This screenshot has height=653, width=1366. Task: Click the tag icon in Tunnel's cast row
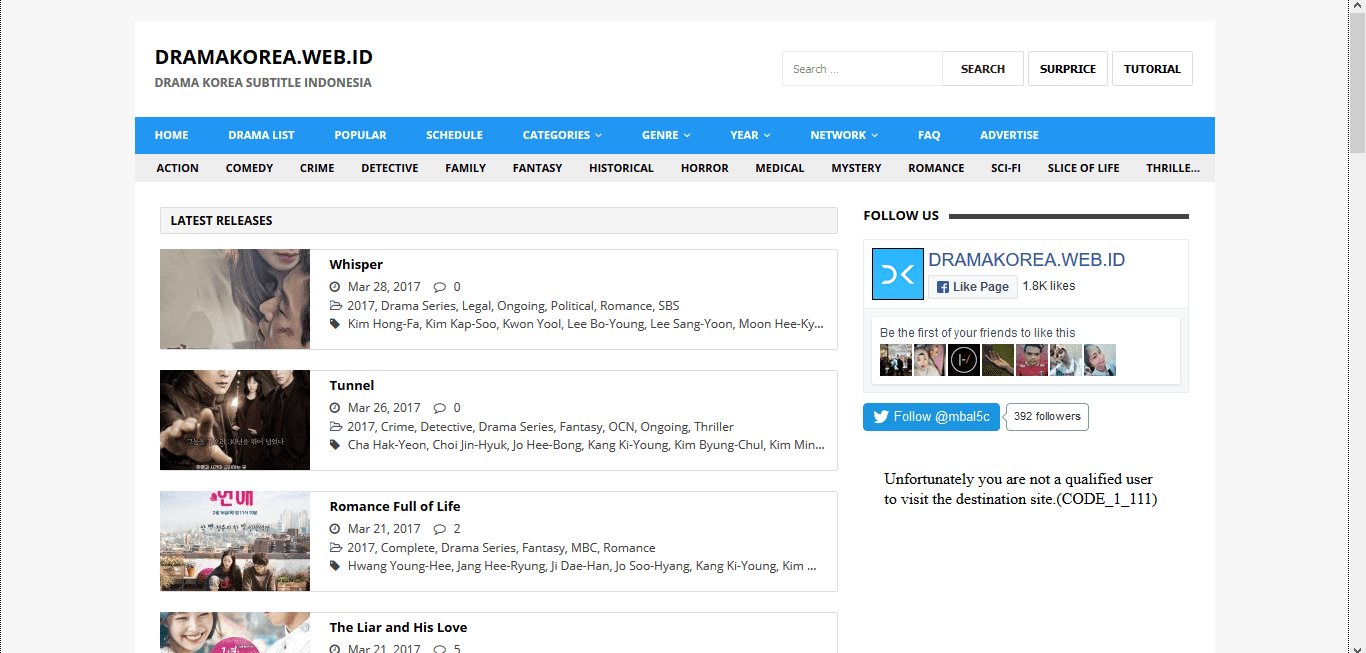pos(335,445)
